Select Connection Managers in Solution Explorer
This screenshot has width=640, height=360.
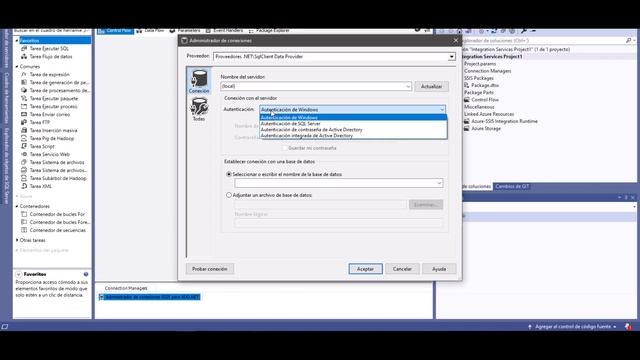(487, 71)
